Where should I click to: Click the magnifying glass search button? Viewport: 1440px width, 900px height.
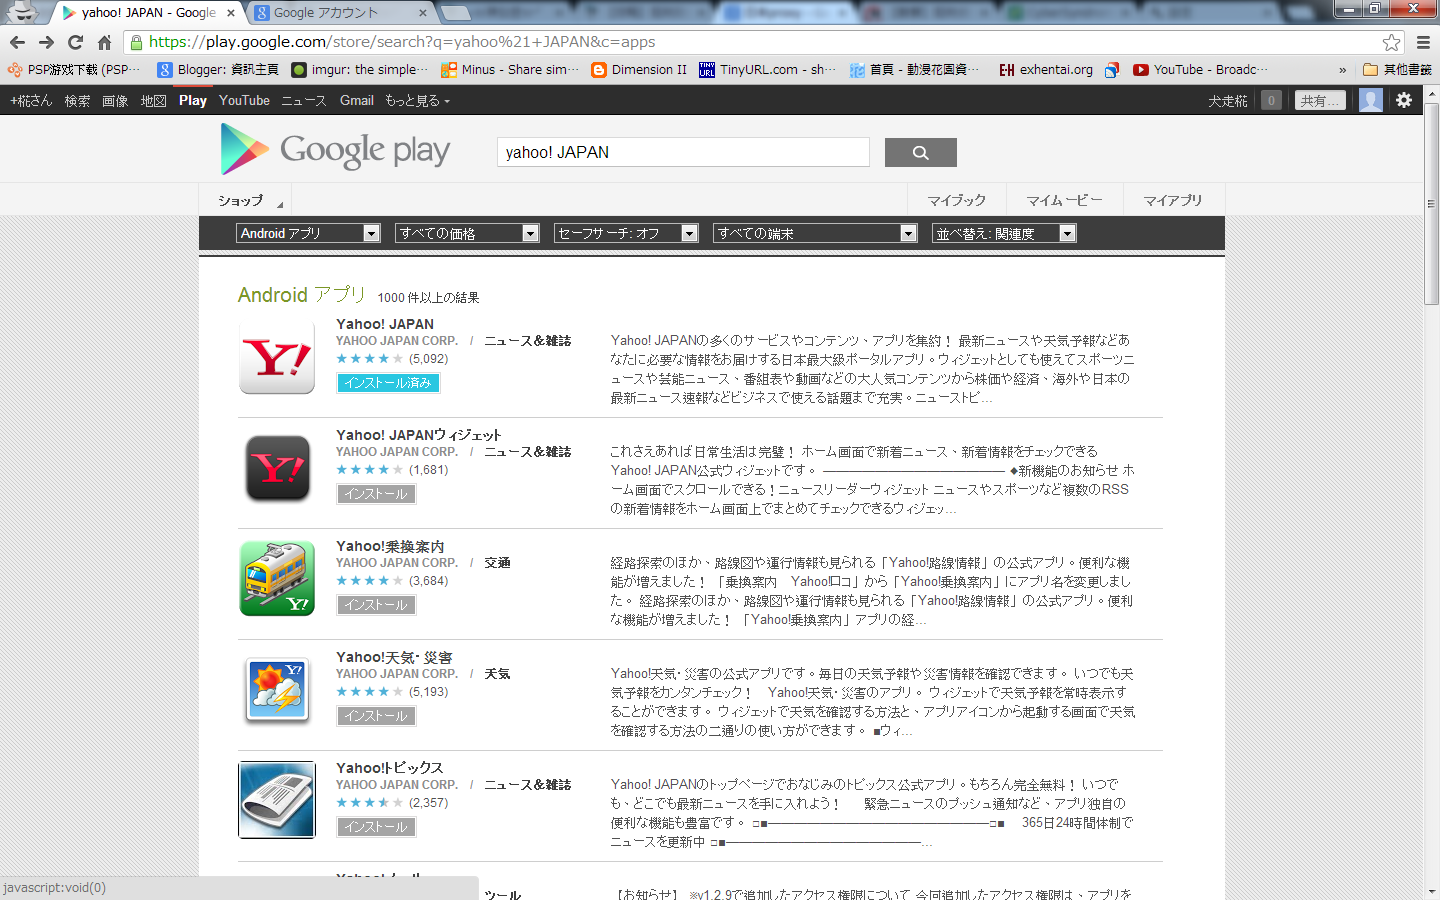920,153
